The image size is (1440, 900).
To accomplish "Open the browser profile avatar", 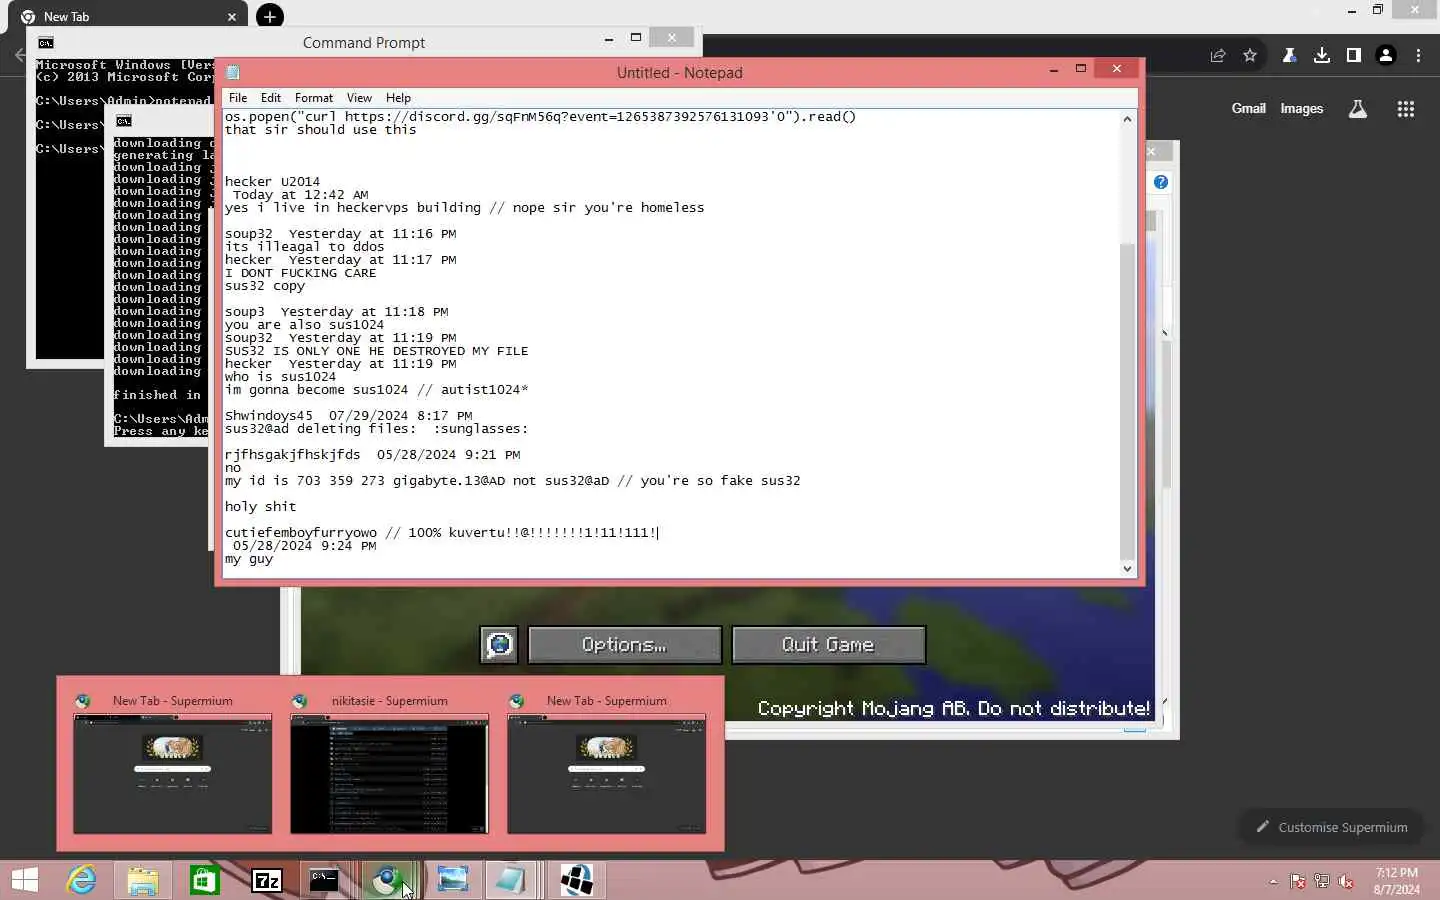I will (1386, 56).
